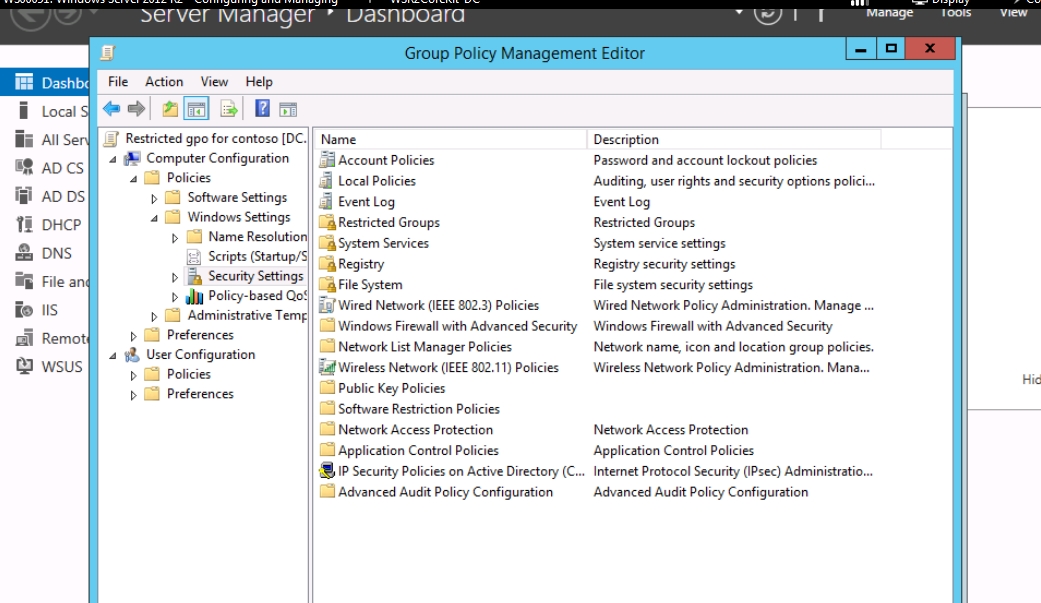
Task: Expand Preferences under User Configuration
Action: point(133,394)
